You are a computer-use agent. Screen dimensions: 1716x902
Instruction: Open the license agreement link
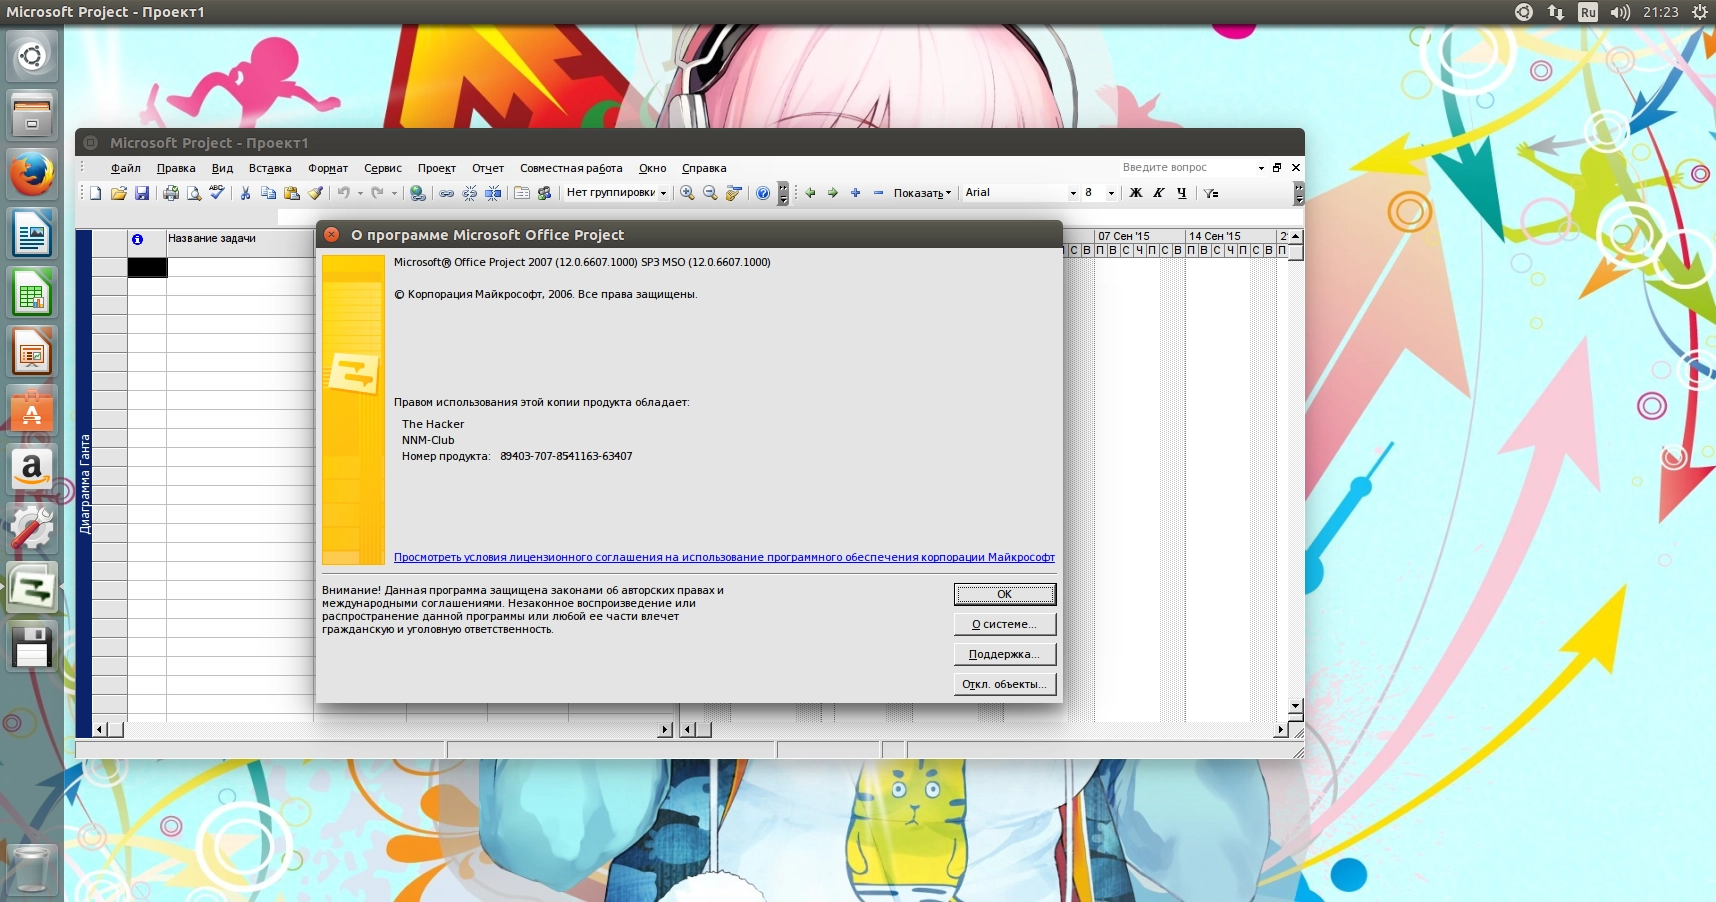(724, 558)
